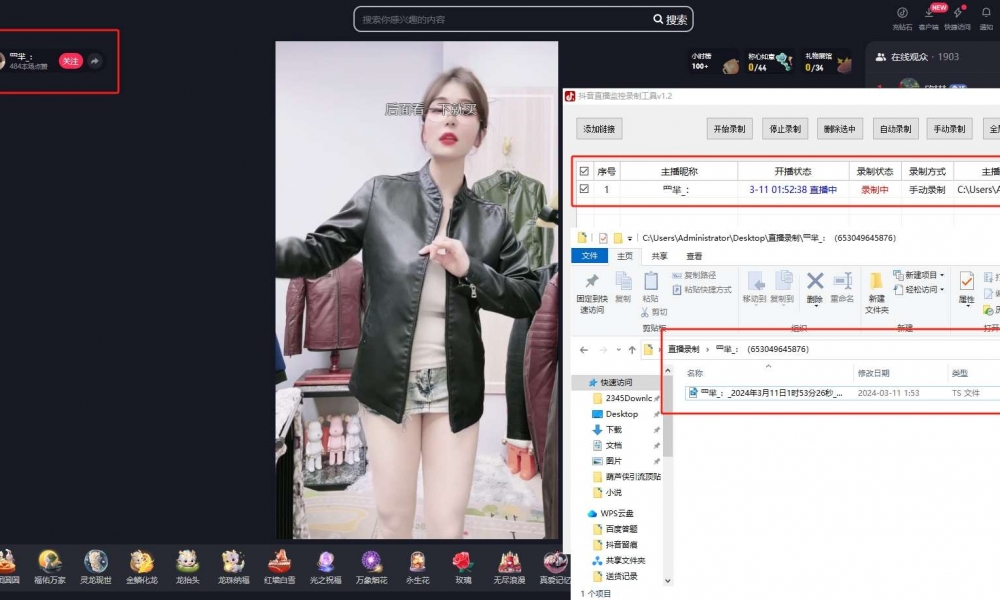The height and width of the screenshot is (600, 1000).
Task: Click the 固定到快速访问 pin icon
Action: click(591, 285)
